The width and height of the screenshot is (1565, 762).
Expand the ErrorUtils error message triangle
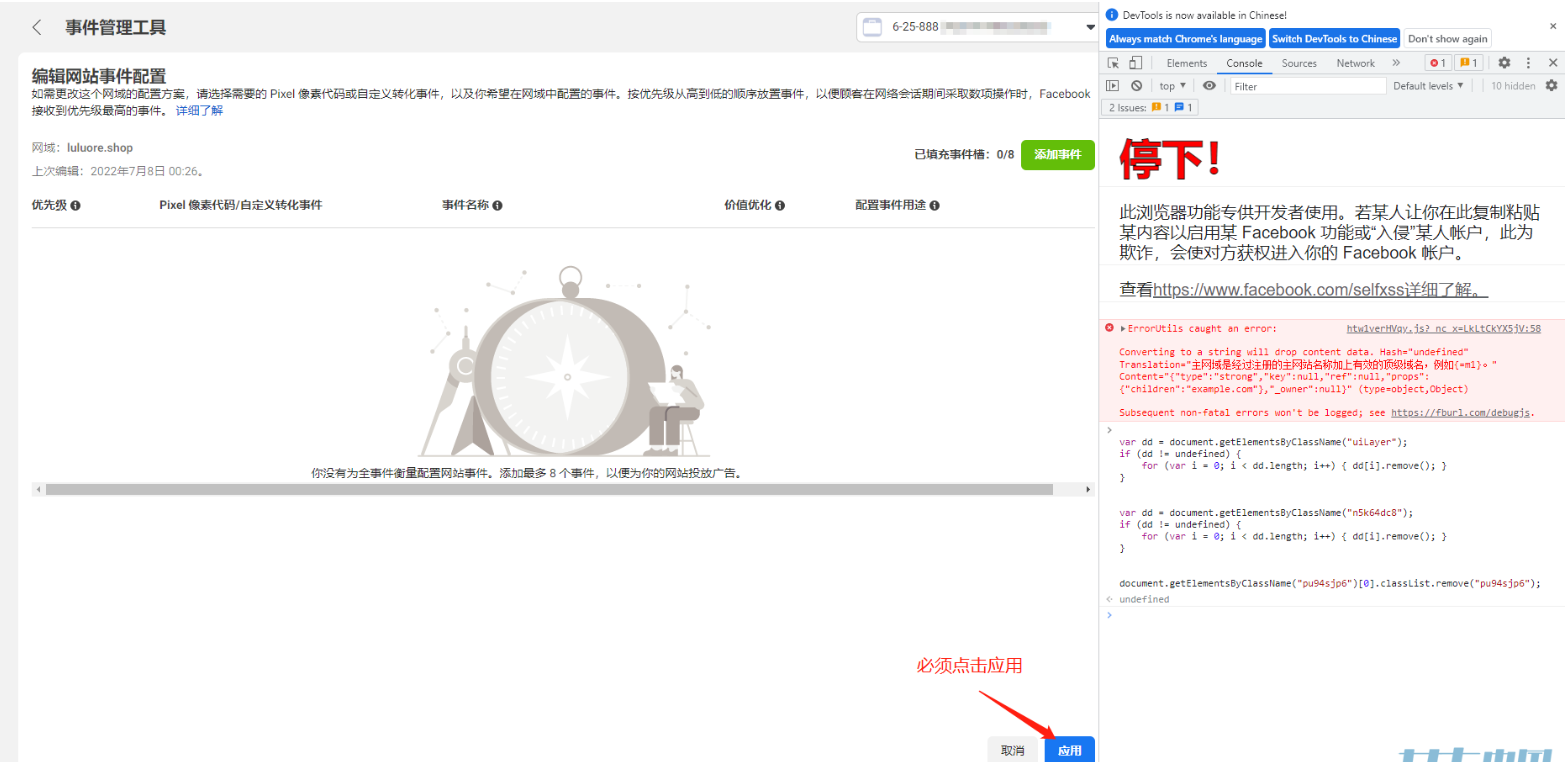click(x=1123, y=328)
